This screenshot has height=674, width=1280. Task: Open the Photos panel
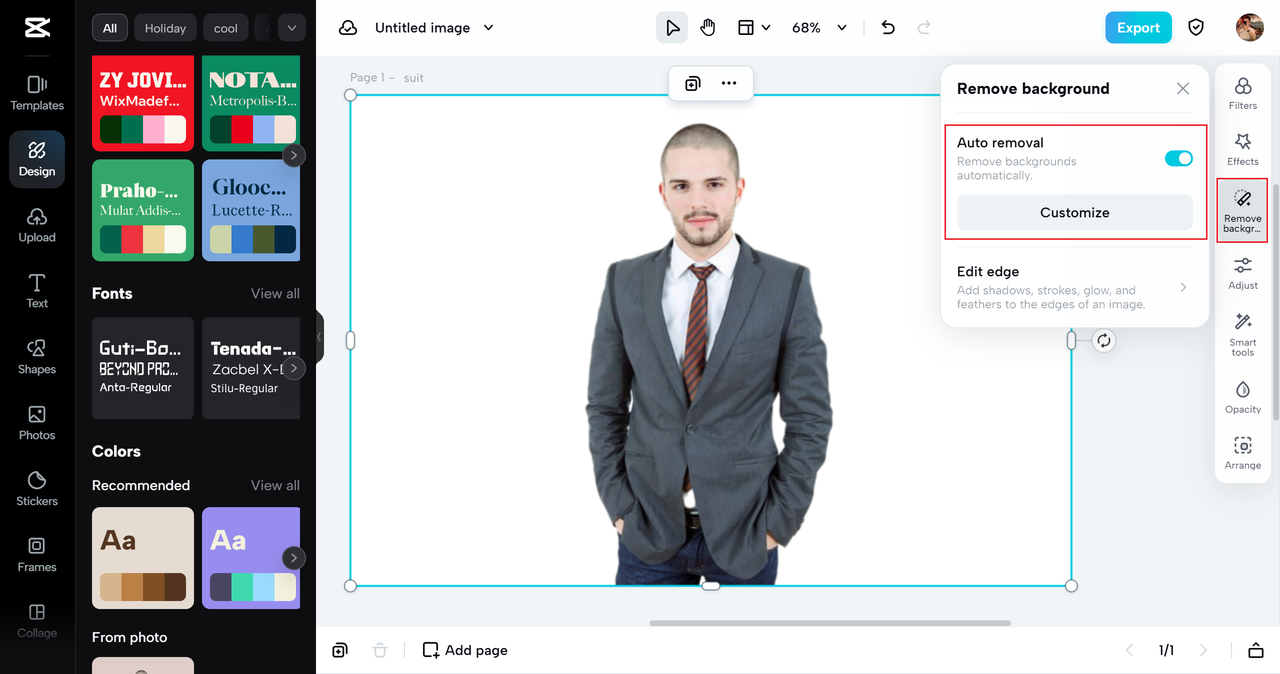click(x=37, y=423)
